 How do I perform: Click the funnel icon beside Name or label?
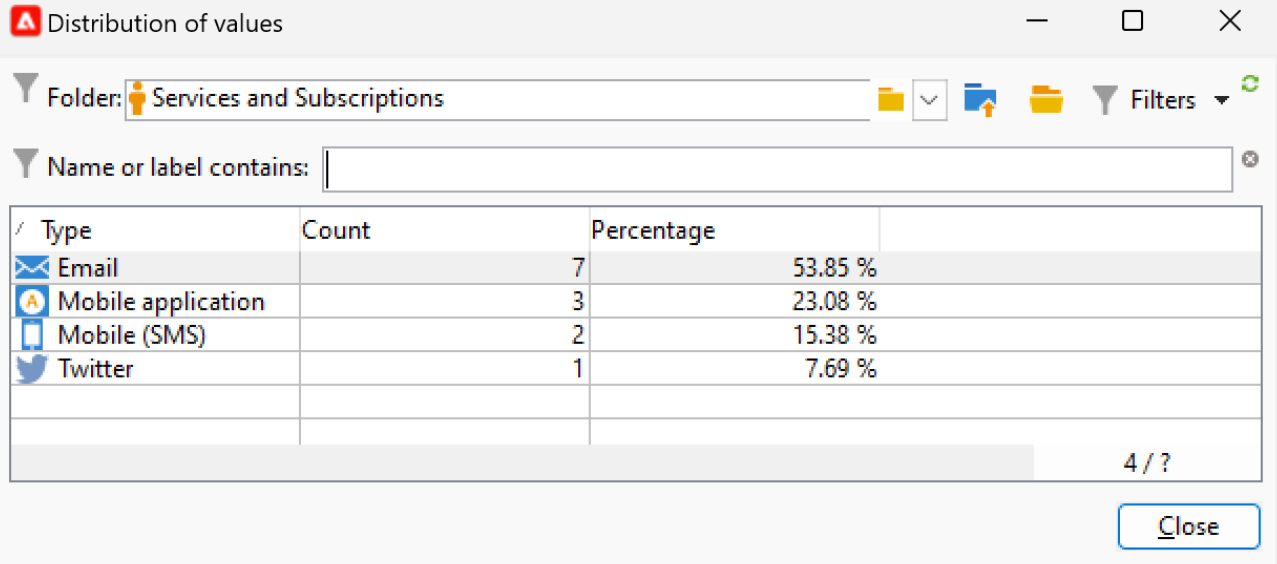[26, 163]
